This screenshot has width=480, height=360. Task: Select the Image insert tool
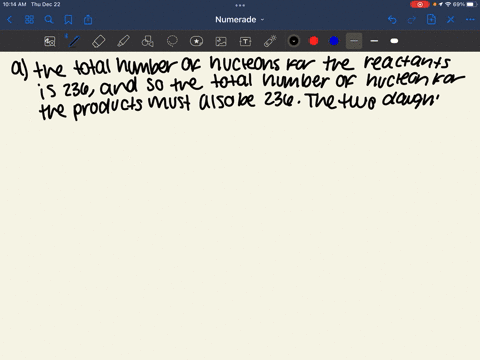pos(221,41)
